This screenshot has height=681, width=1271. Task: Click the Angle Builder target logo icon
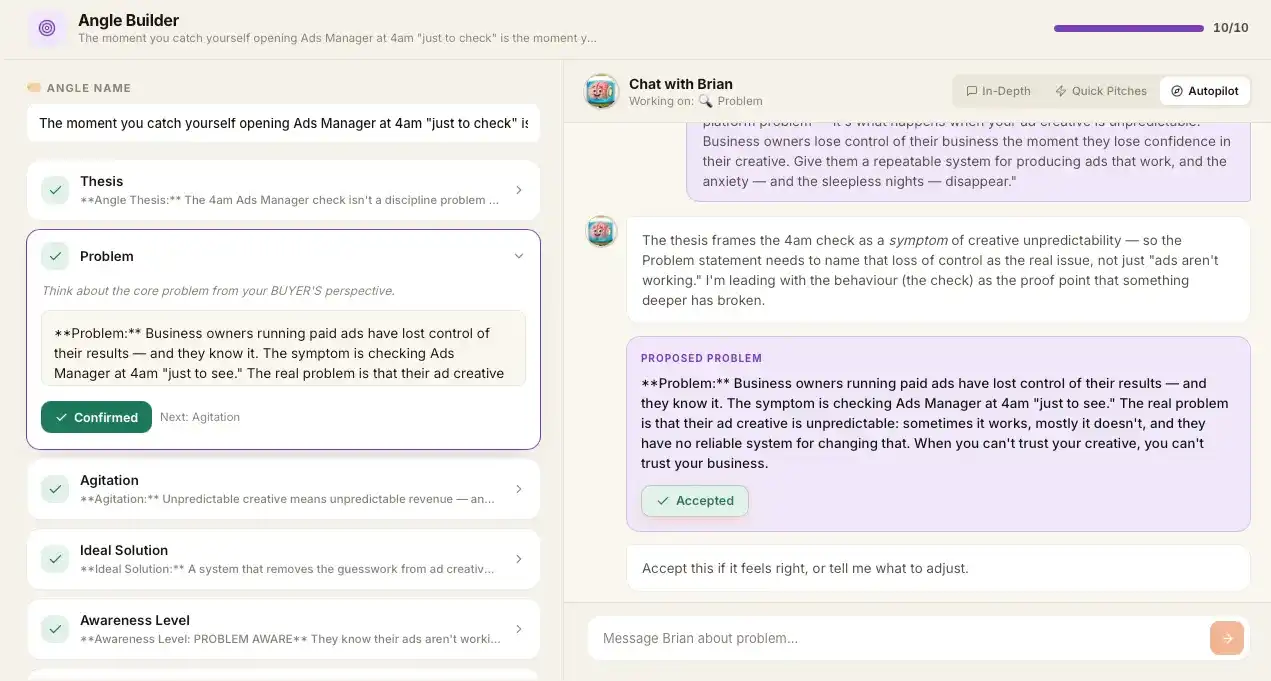tap(47, 28)
